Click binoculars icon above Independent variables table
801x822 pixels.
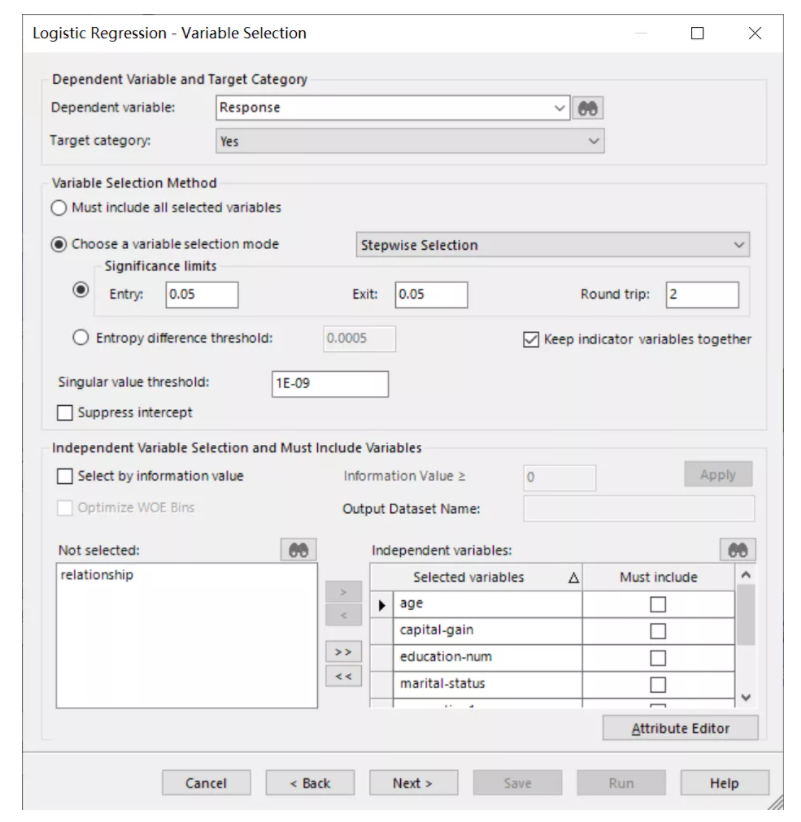[738, 550]
